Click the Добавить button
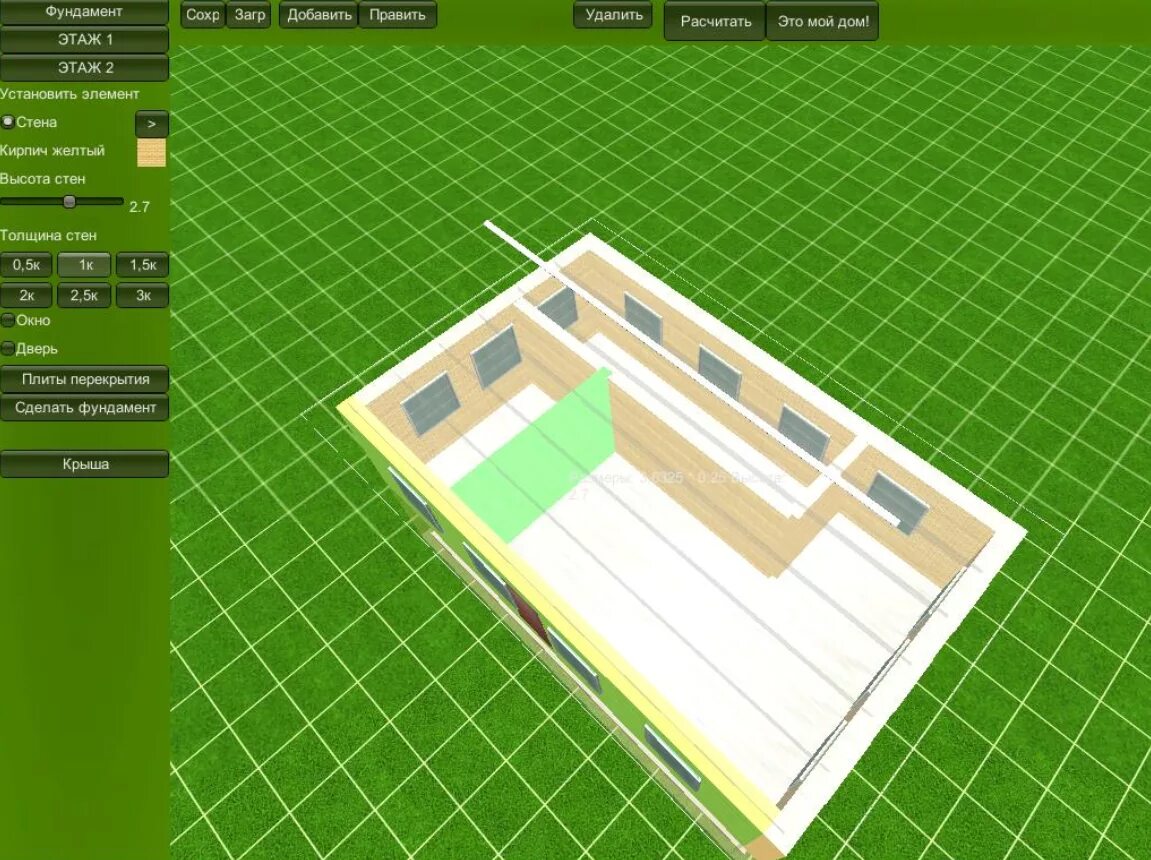The width and height of the screenshot is (1151, 860). pos(319,15)
